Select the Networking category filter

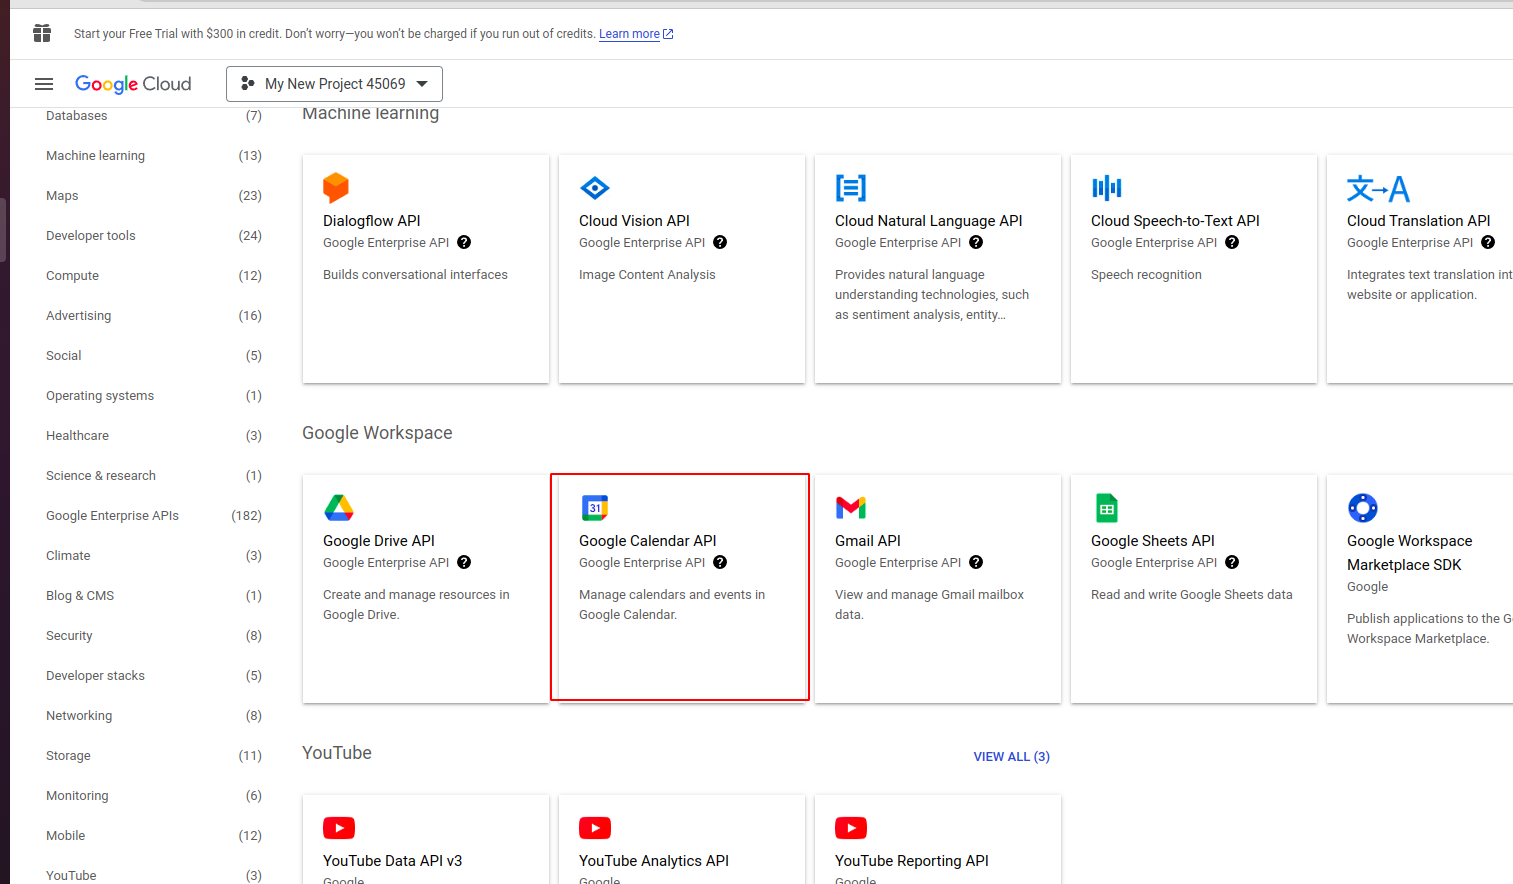pyautogui.click(x=79, y=716)
